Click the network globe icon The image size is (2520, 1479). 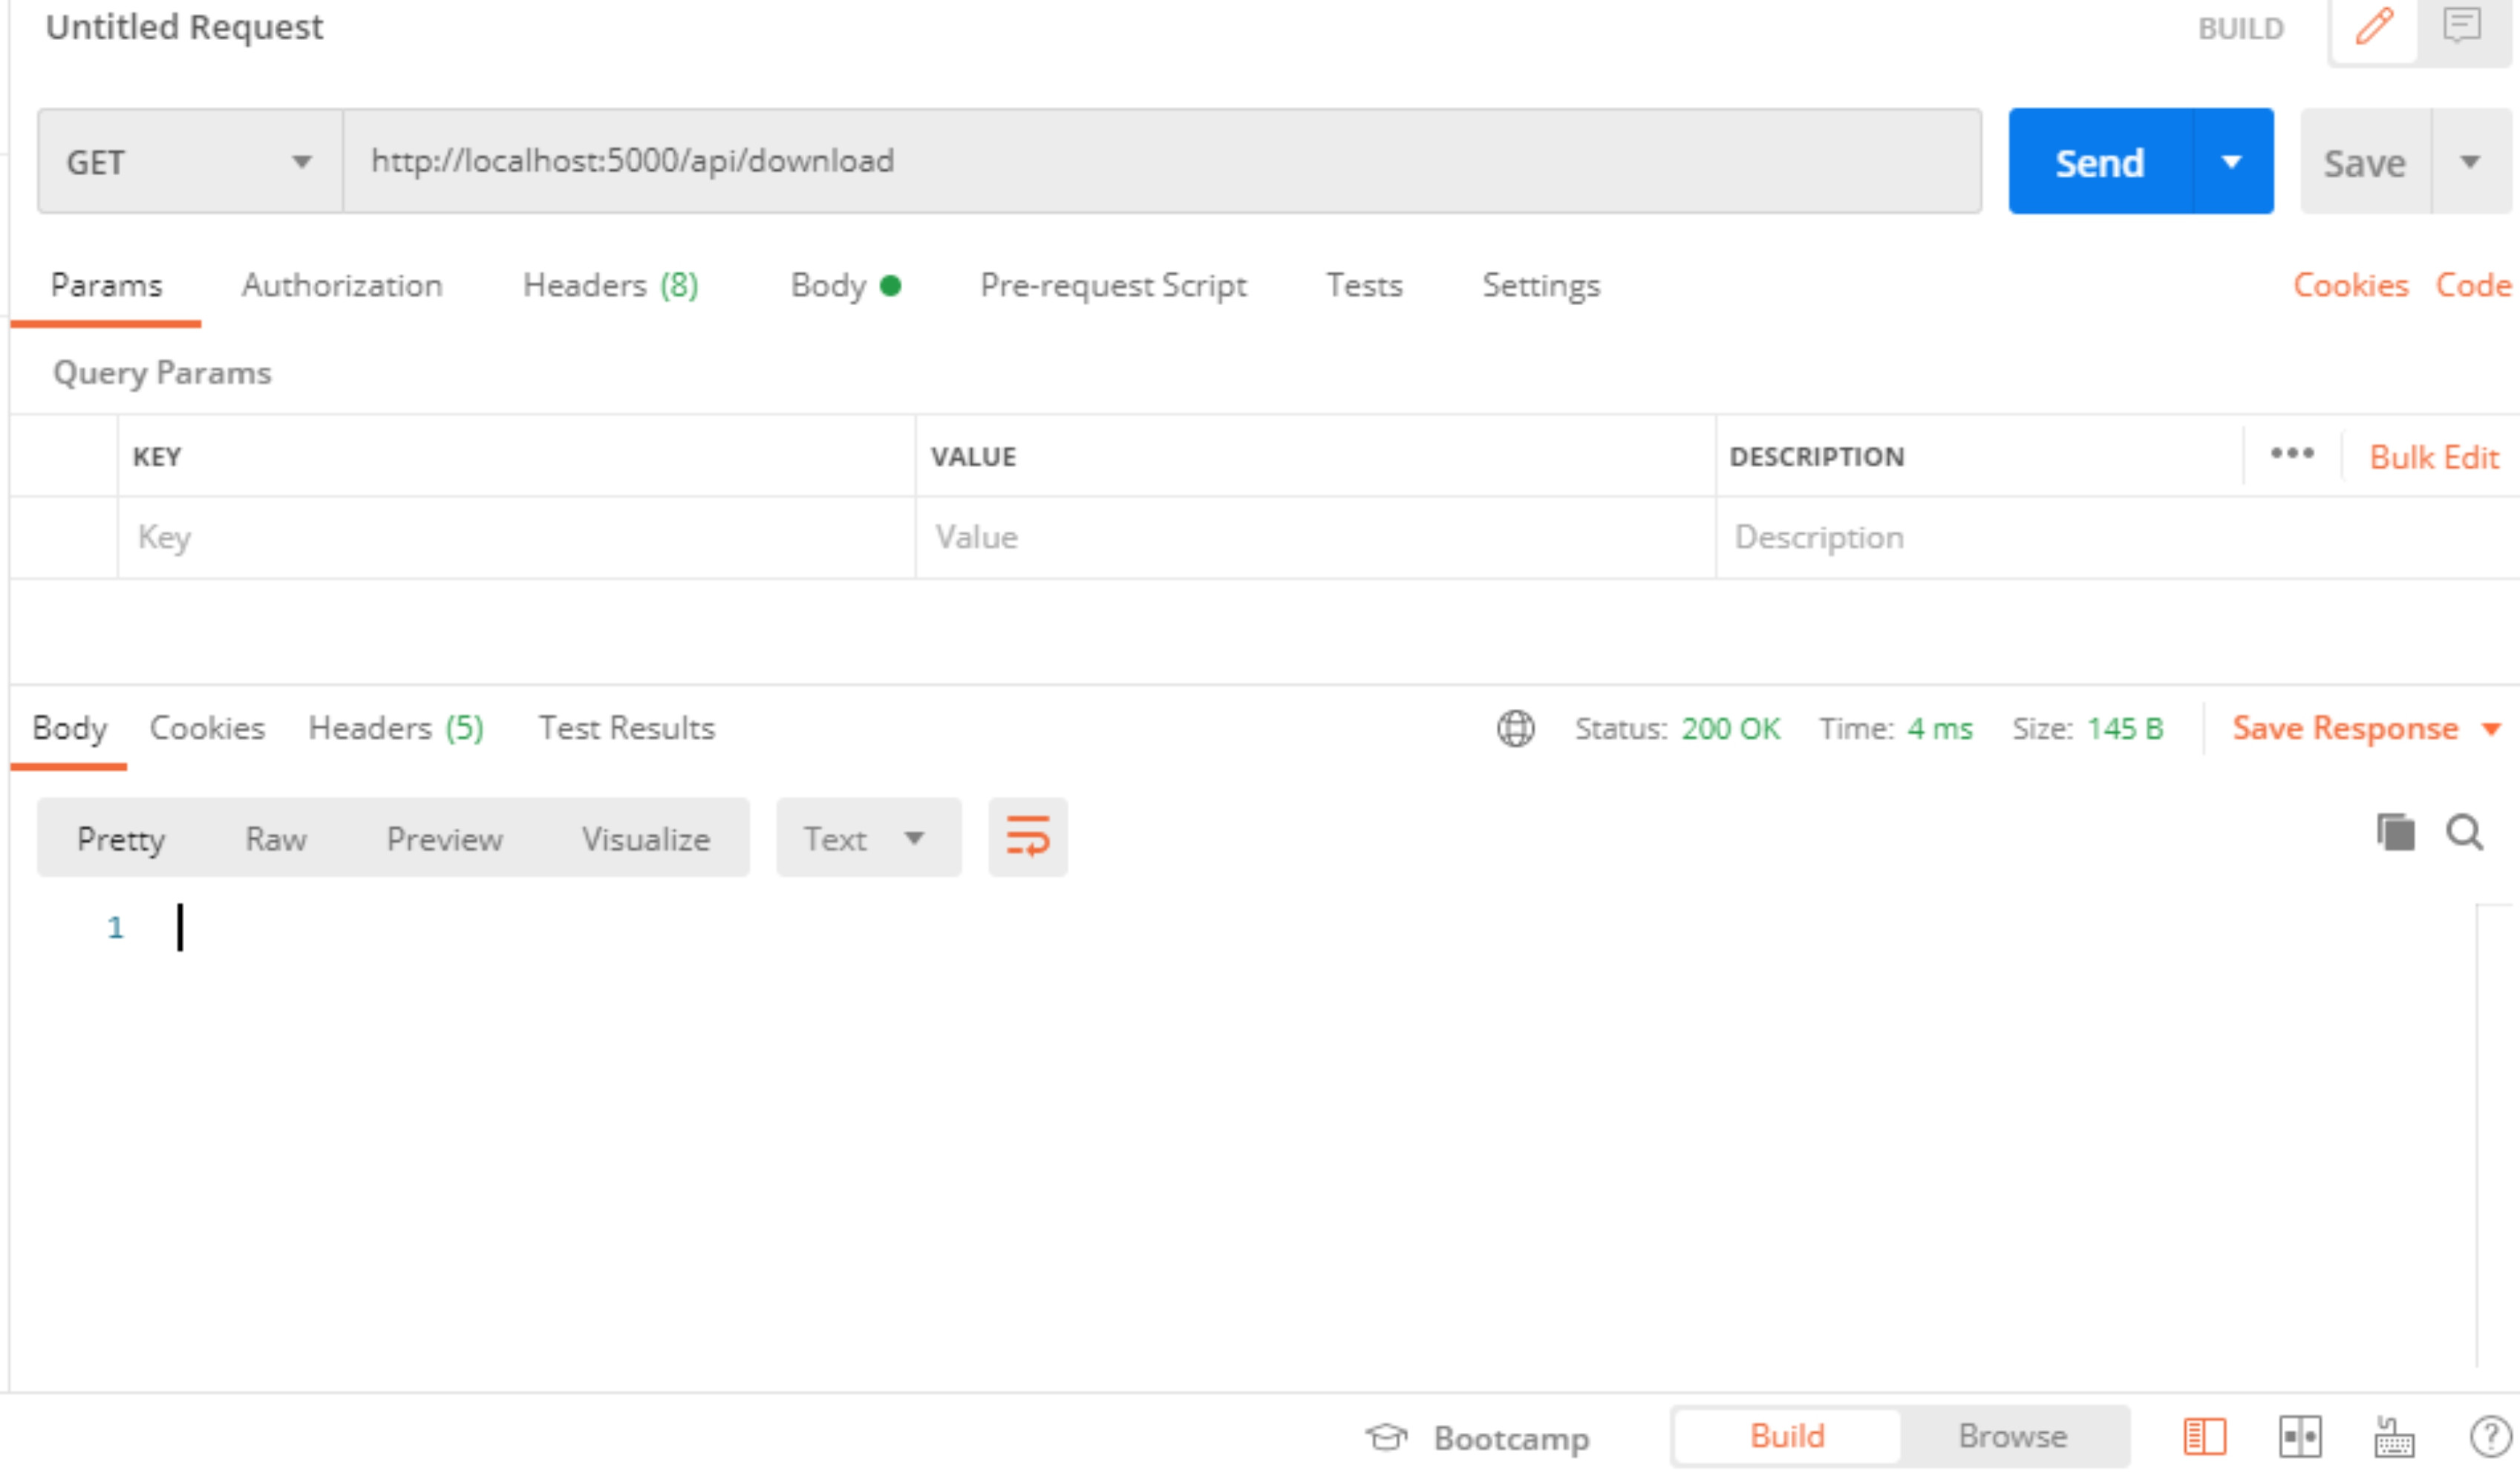[1515, 729]
